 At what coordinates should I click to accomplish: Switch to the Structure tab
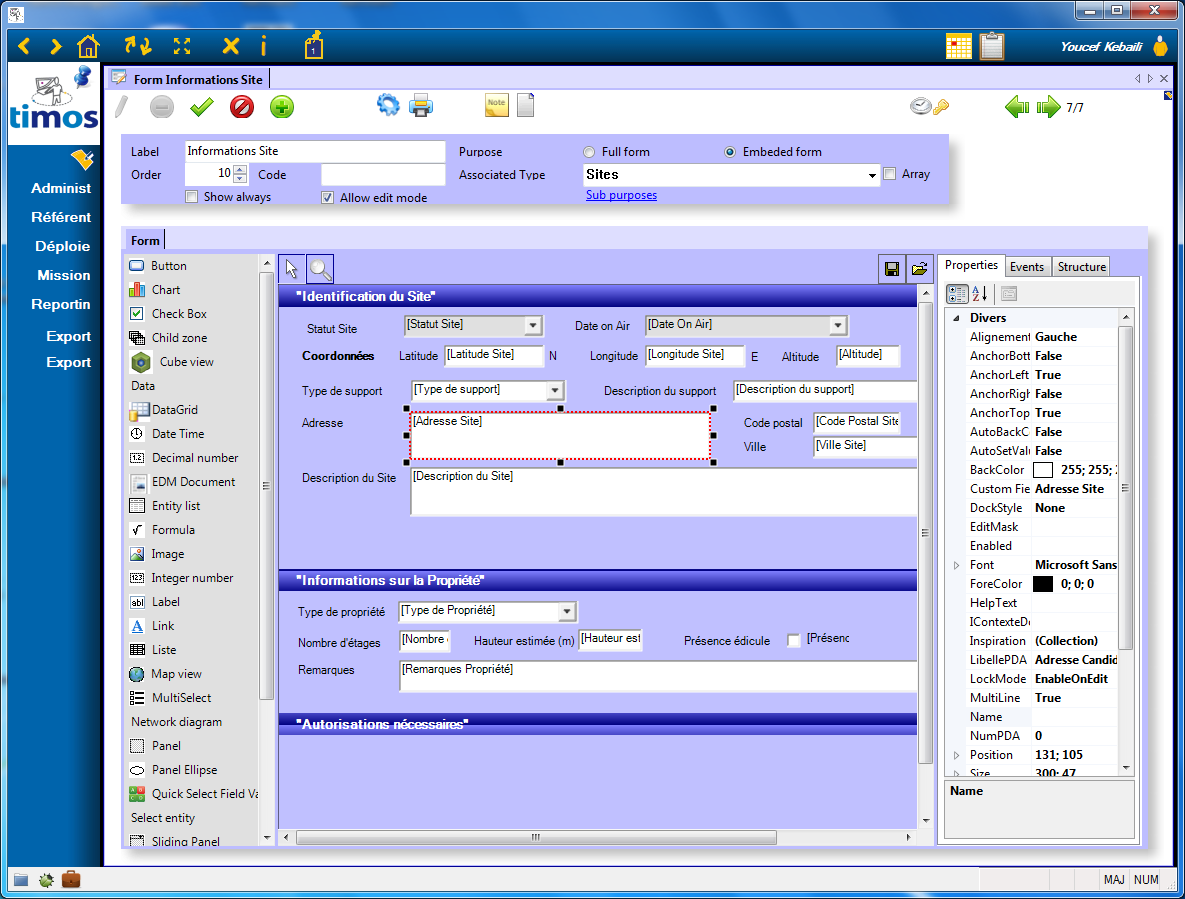(1081, 267)
